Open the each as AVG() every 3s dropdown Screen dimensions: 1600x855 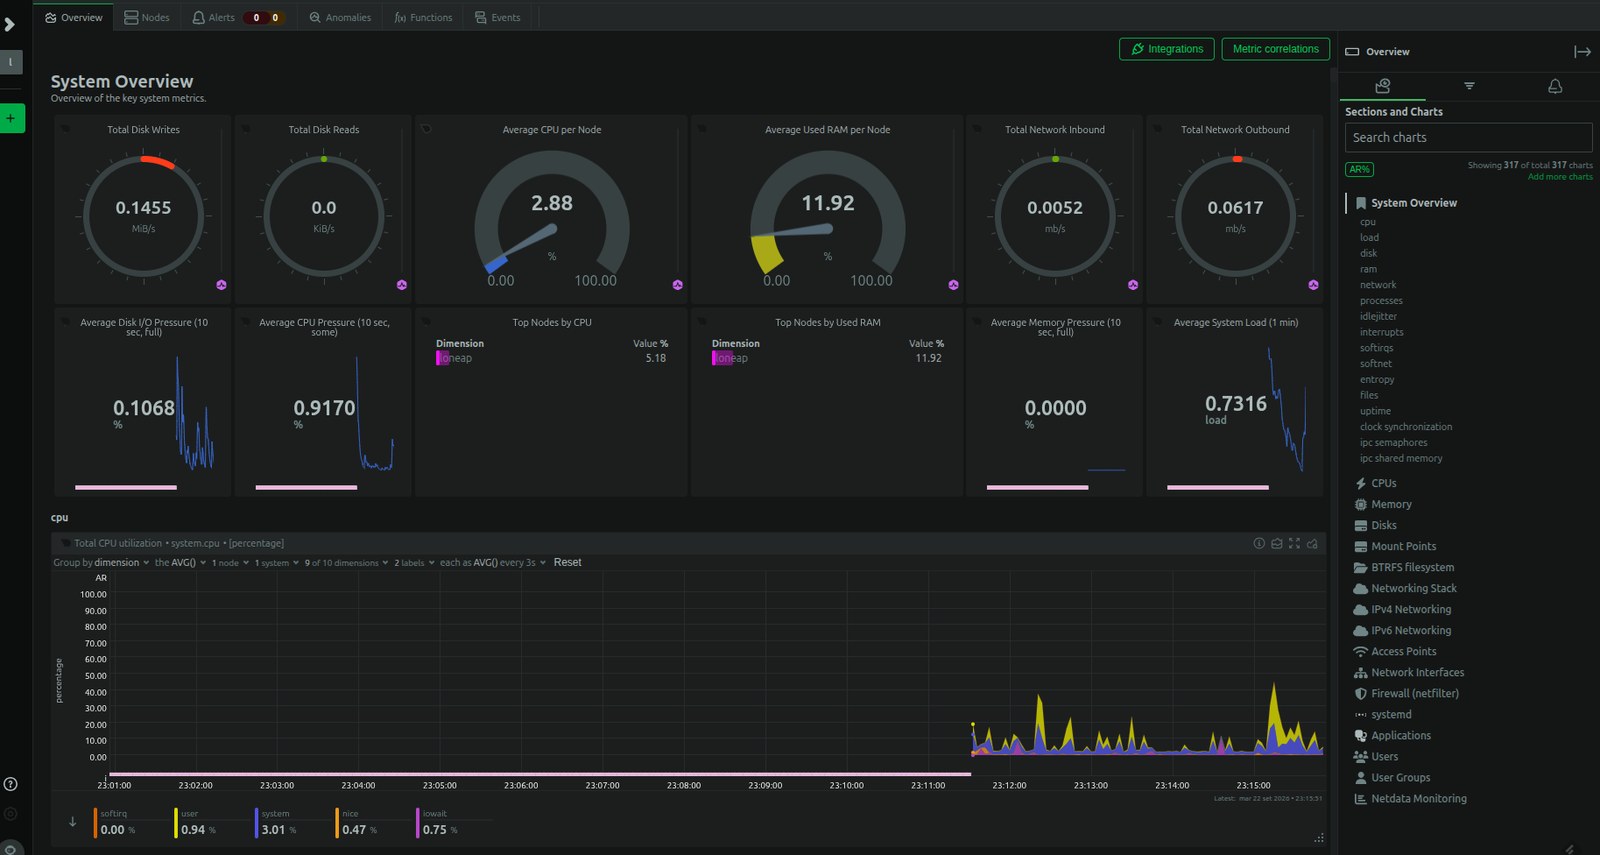coord(493,563)
